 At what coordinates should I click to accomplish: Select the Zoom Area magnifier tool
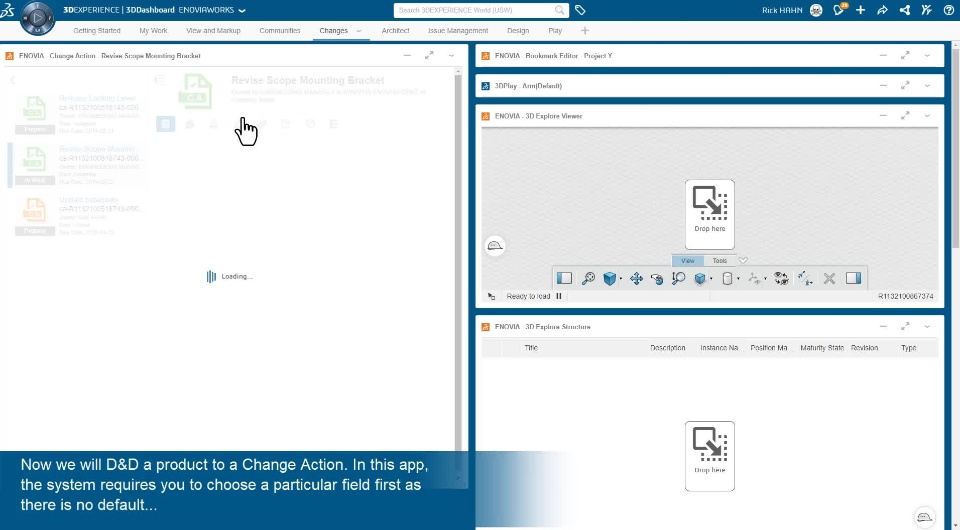[678, 278]
